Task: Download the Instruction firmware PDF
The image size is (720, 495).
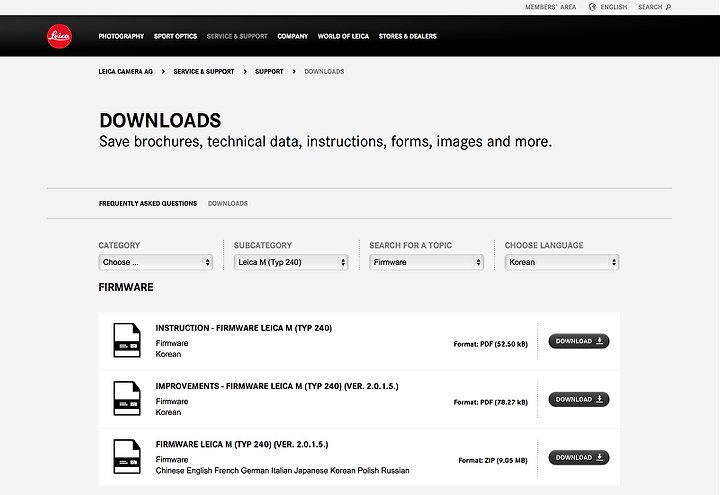Action: 579,341
